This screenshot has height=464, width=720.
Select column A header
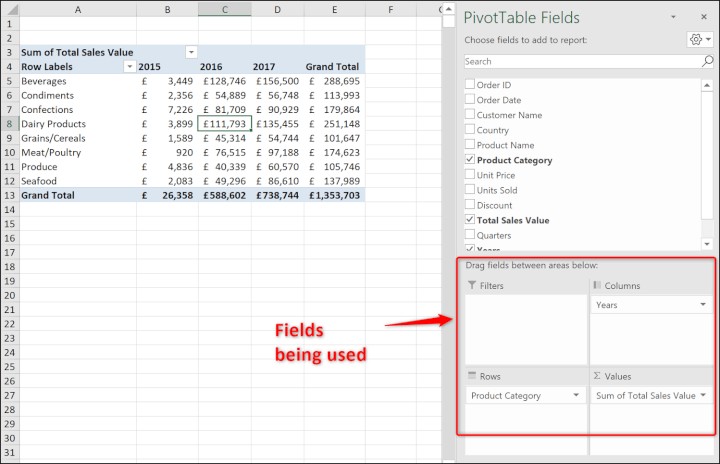[78, 9]
